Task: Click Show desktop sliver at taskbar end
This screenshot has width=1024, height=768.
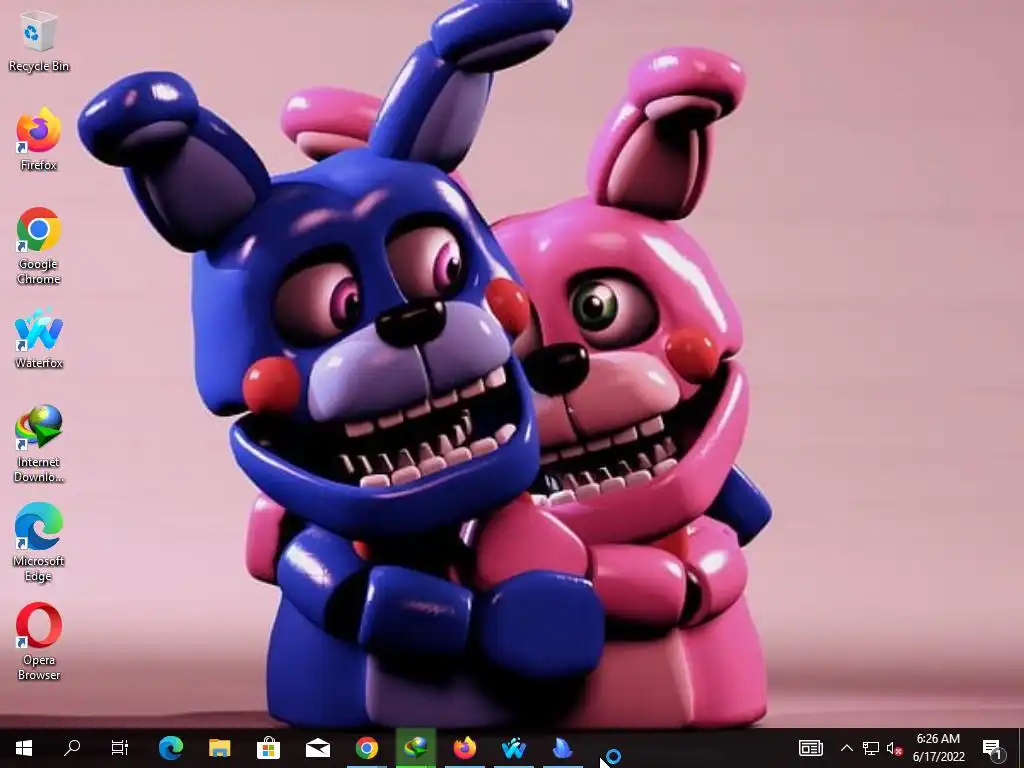Action: (x=1020, y=748)
